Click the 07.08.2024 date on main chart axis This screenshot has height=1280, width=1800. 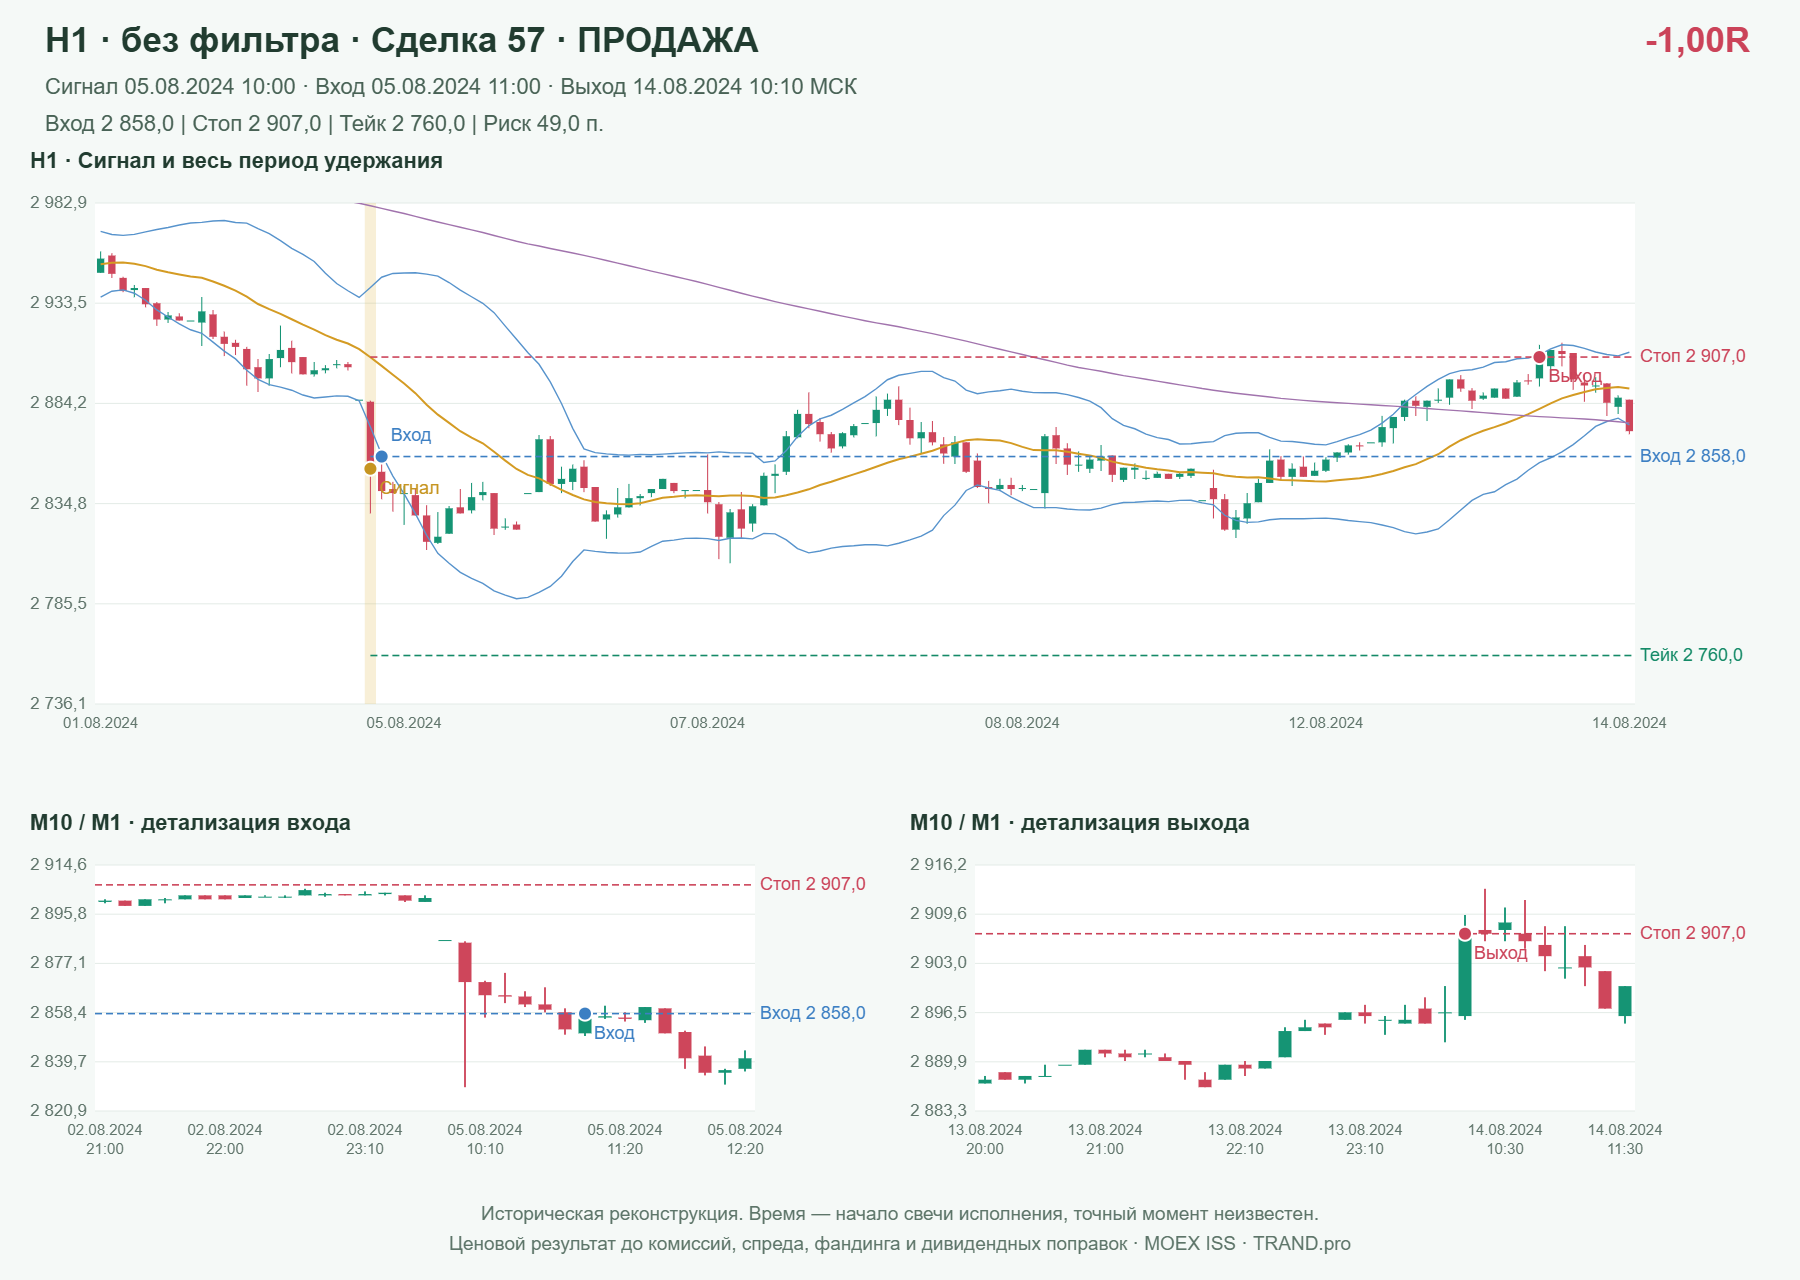pyautogui.click(x=707, y=723)
